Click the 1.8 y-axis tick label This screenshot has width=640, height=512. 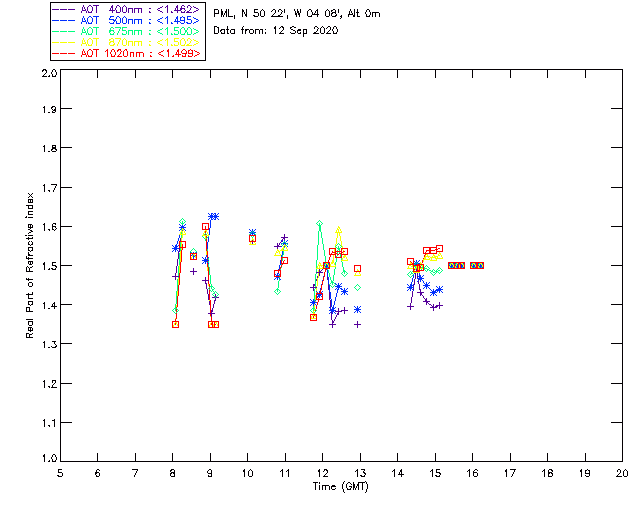(49, 148)
